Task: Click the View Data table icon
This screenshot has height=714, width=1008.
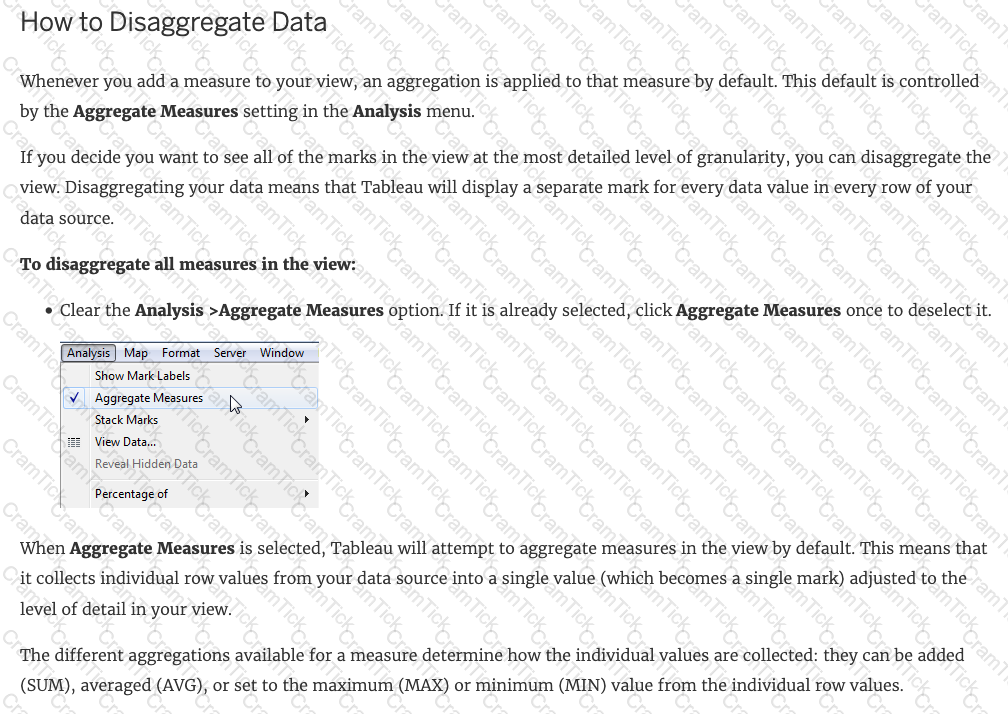Action: (75, 442)
